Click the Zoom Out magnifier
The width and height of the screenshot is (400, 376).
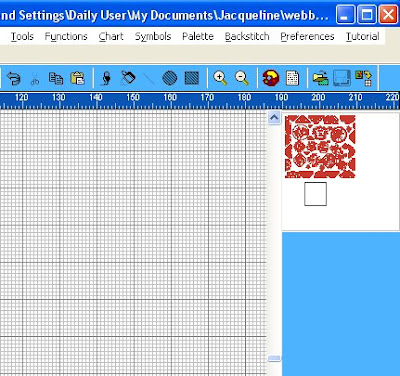click(242, 78)
